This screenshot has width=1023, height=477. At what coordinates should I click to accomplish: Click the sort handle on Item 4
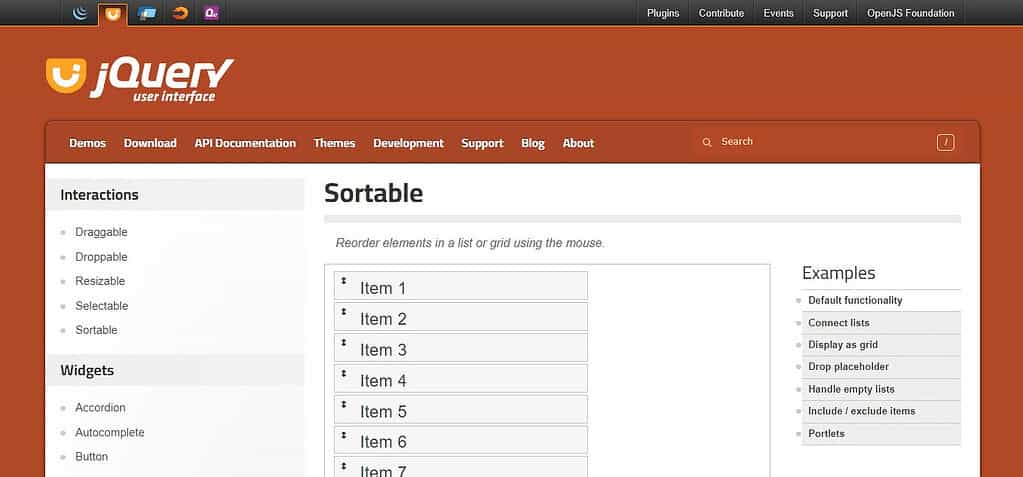pyautogui.click(x=344, y=373)
